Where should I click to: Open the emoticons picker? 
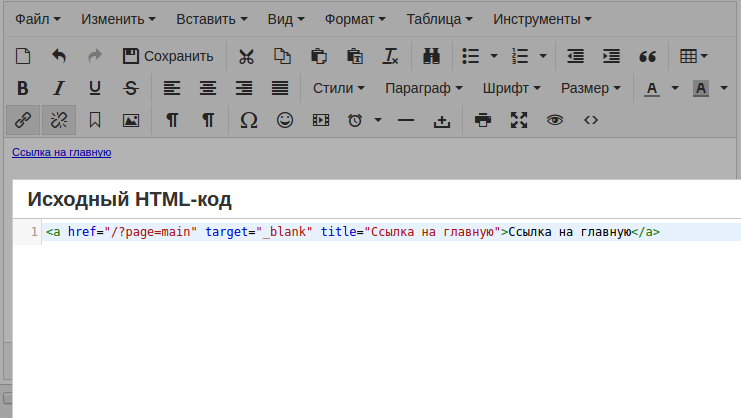(284, 120)
